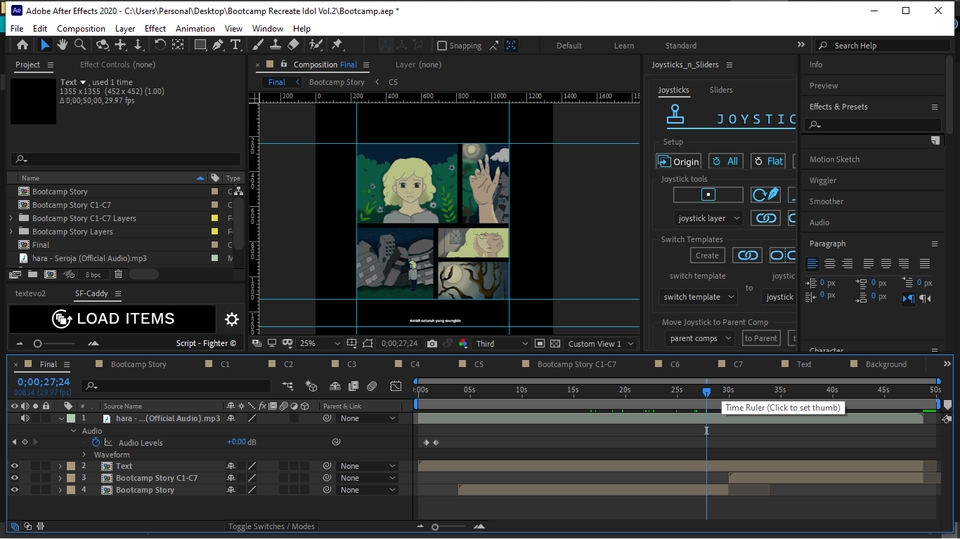This screenshot has width=960, height=539.
Task: Open the Graph Editor icon
Action: (396, 386)
